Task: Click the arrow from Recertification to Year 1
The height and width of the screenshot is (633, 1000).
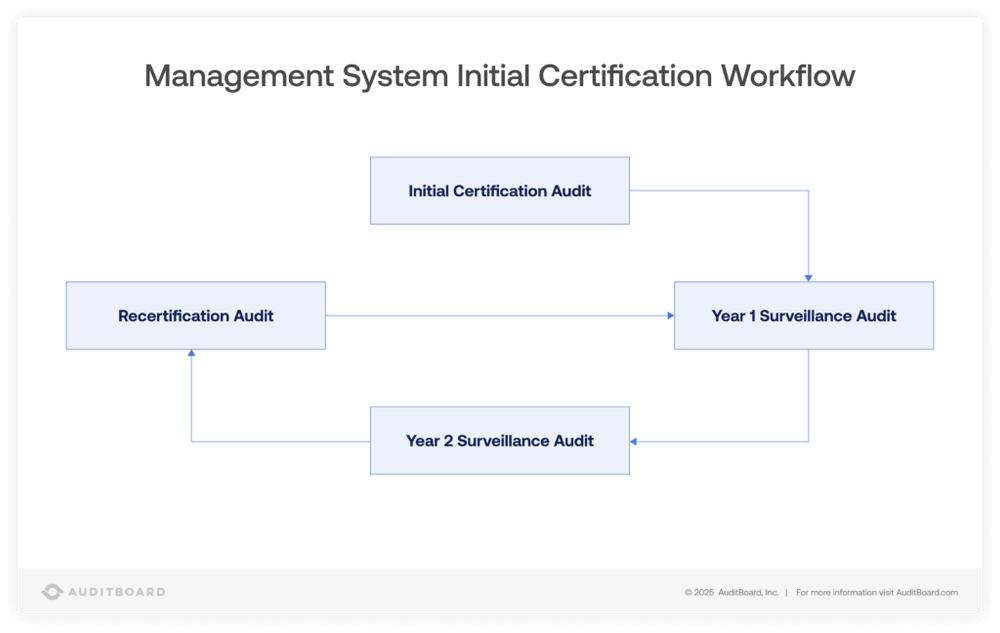Action: coord(500,315)
